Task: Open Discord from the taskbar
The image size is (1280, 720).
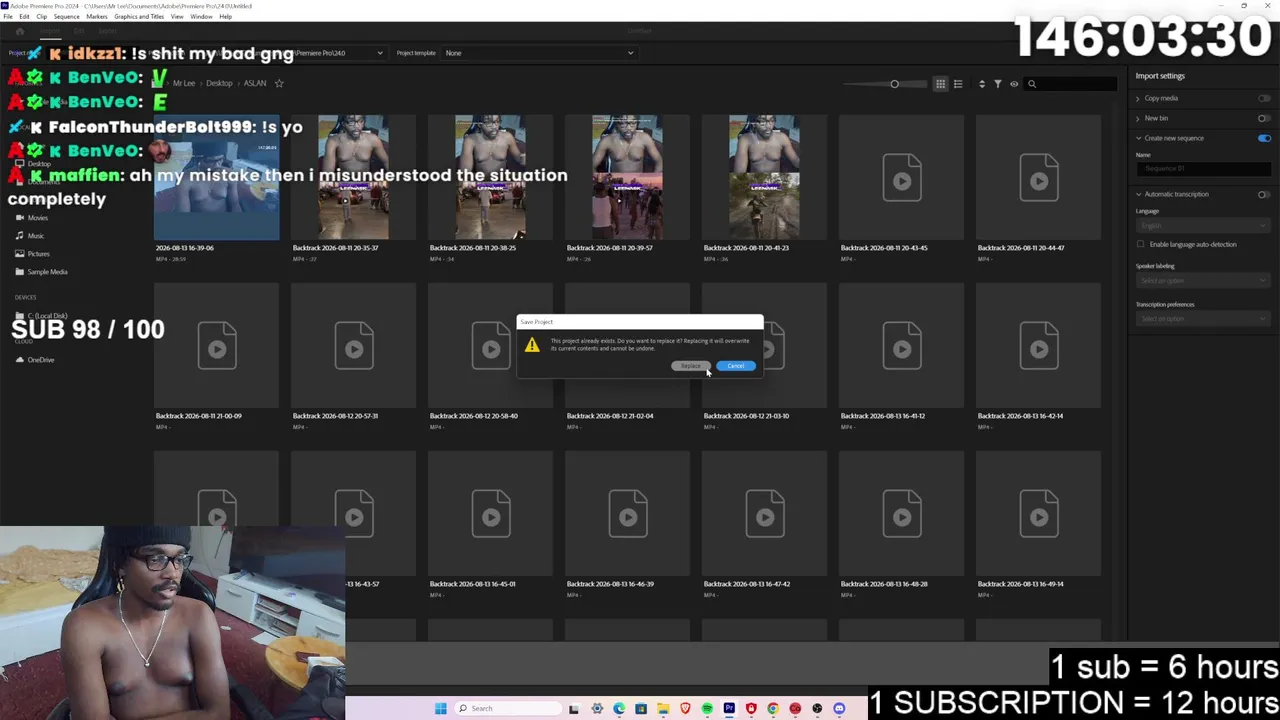Action: (x=839, y=709)
